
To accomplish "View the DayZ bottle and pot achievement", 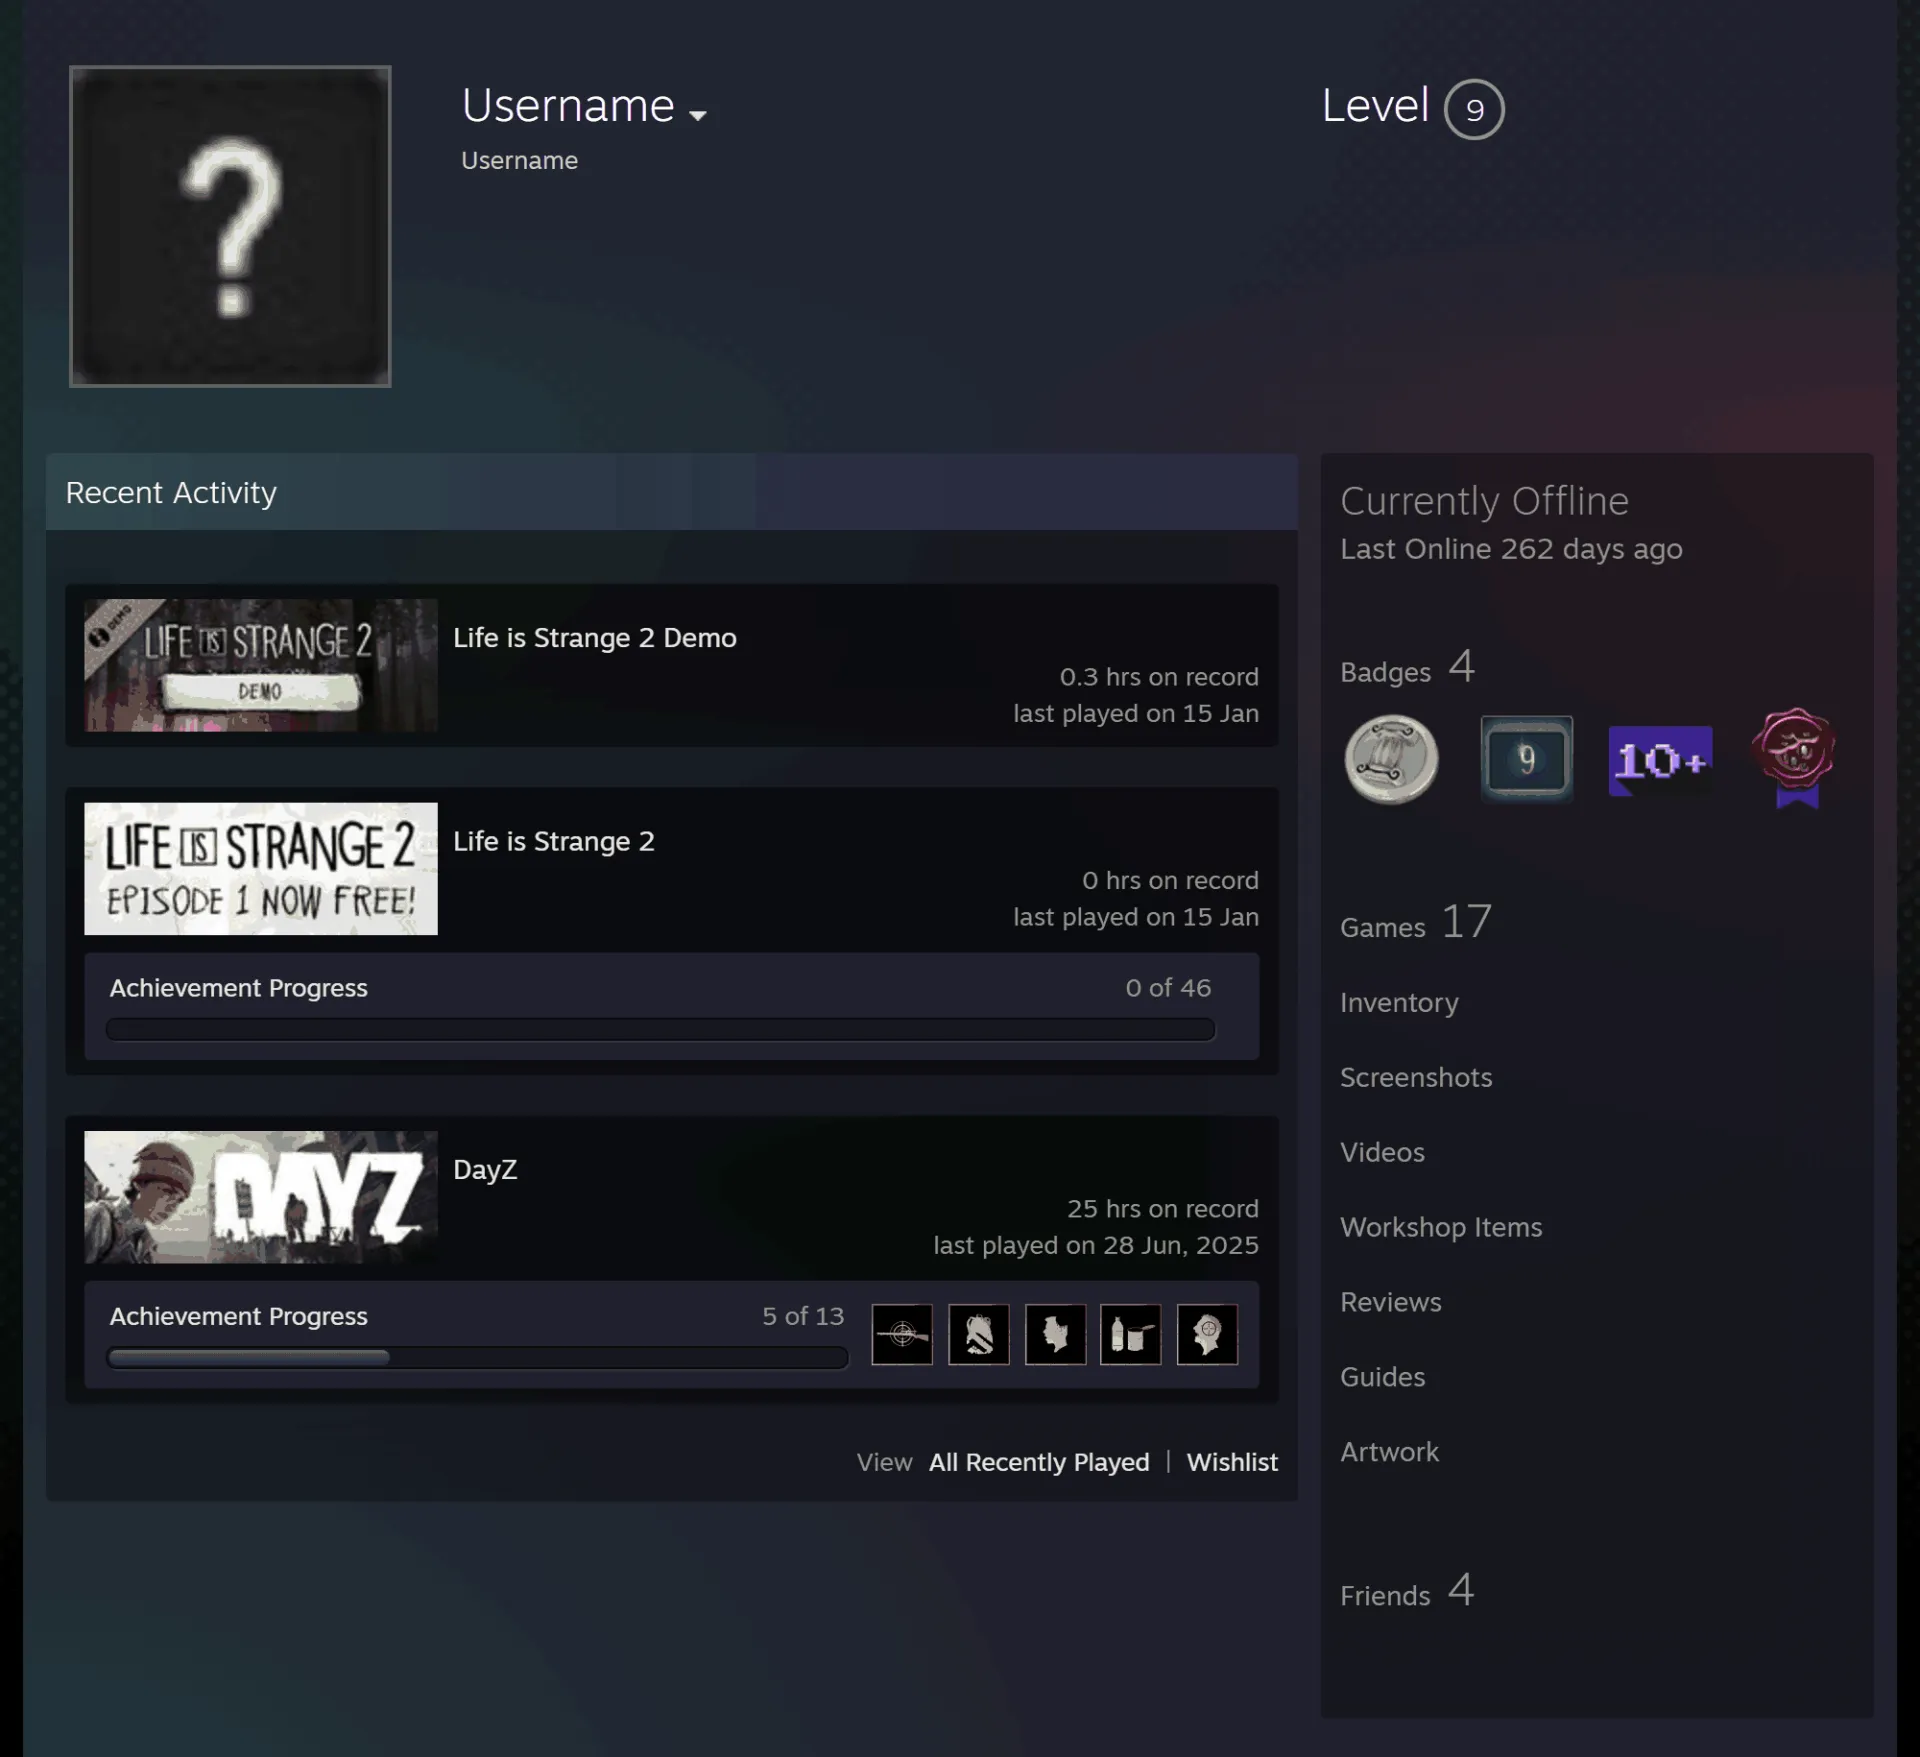I will click(1131, 1334).
